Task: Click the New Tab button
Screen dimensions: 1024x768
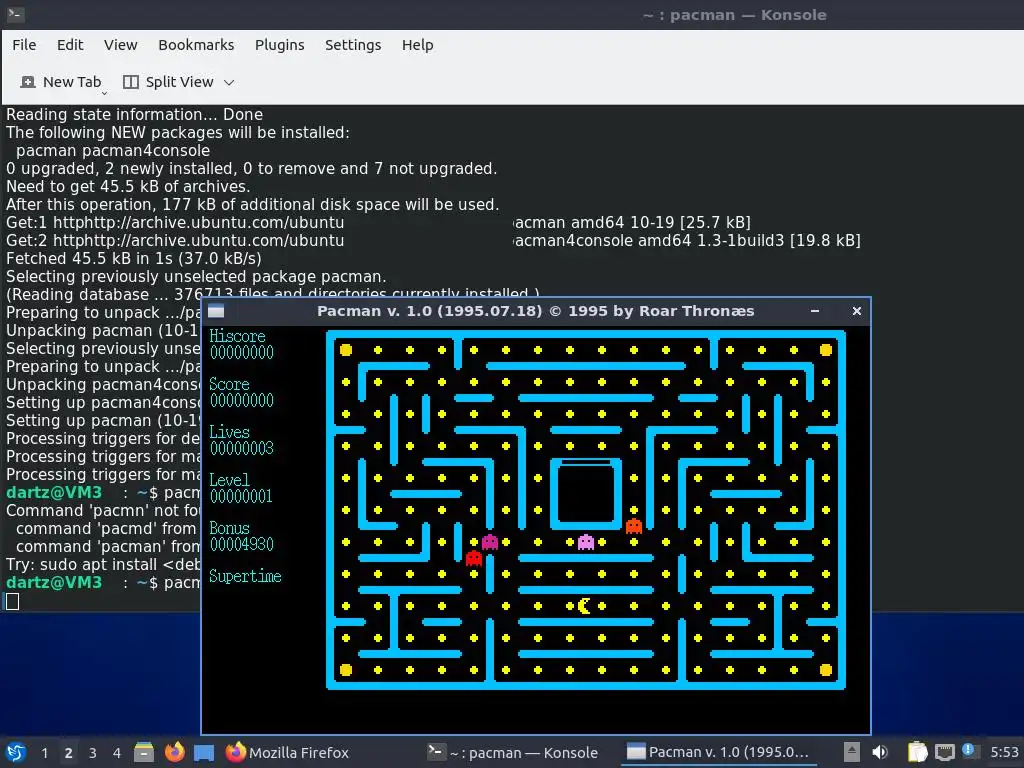Action: tap(61, 82)
